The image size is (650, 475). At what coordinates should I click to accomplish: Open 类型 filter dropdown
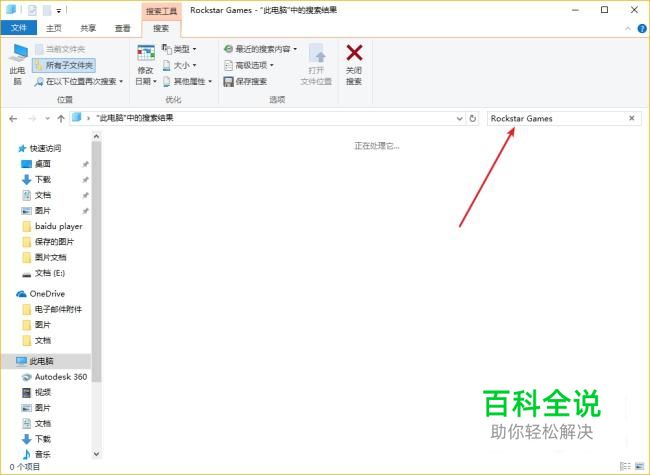pos(179,49)
